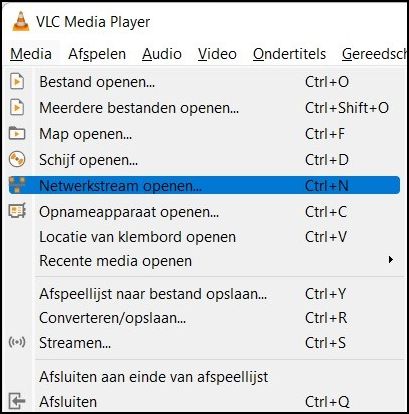
Task: Select Converteren/opslaan menu entry
Action: (112, 318)
